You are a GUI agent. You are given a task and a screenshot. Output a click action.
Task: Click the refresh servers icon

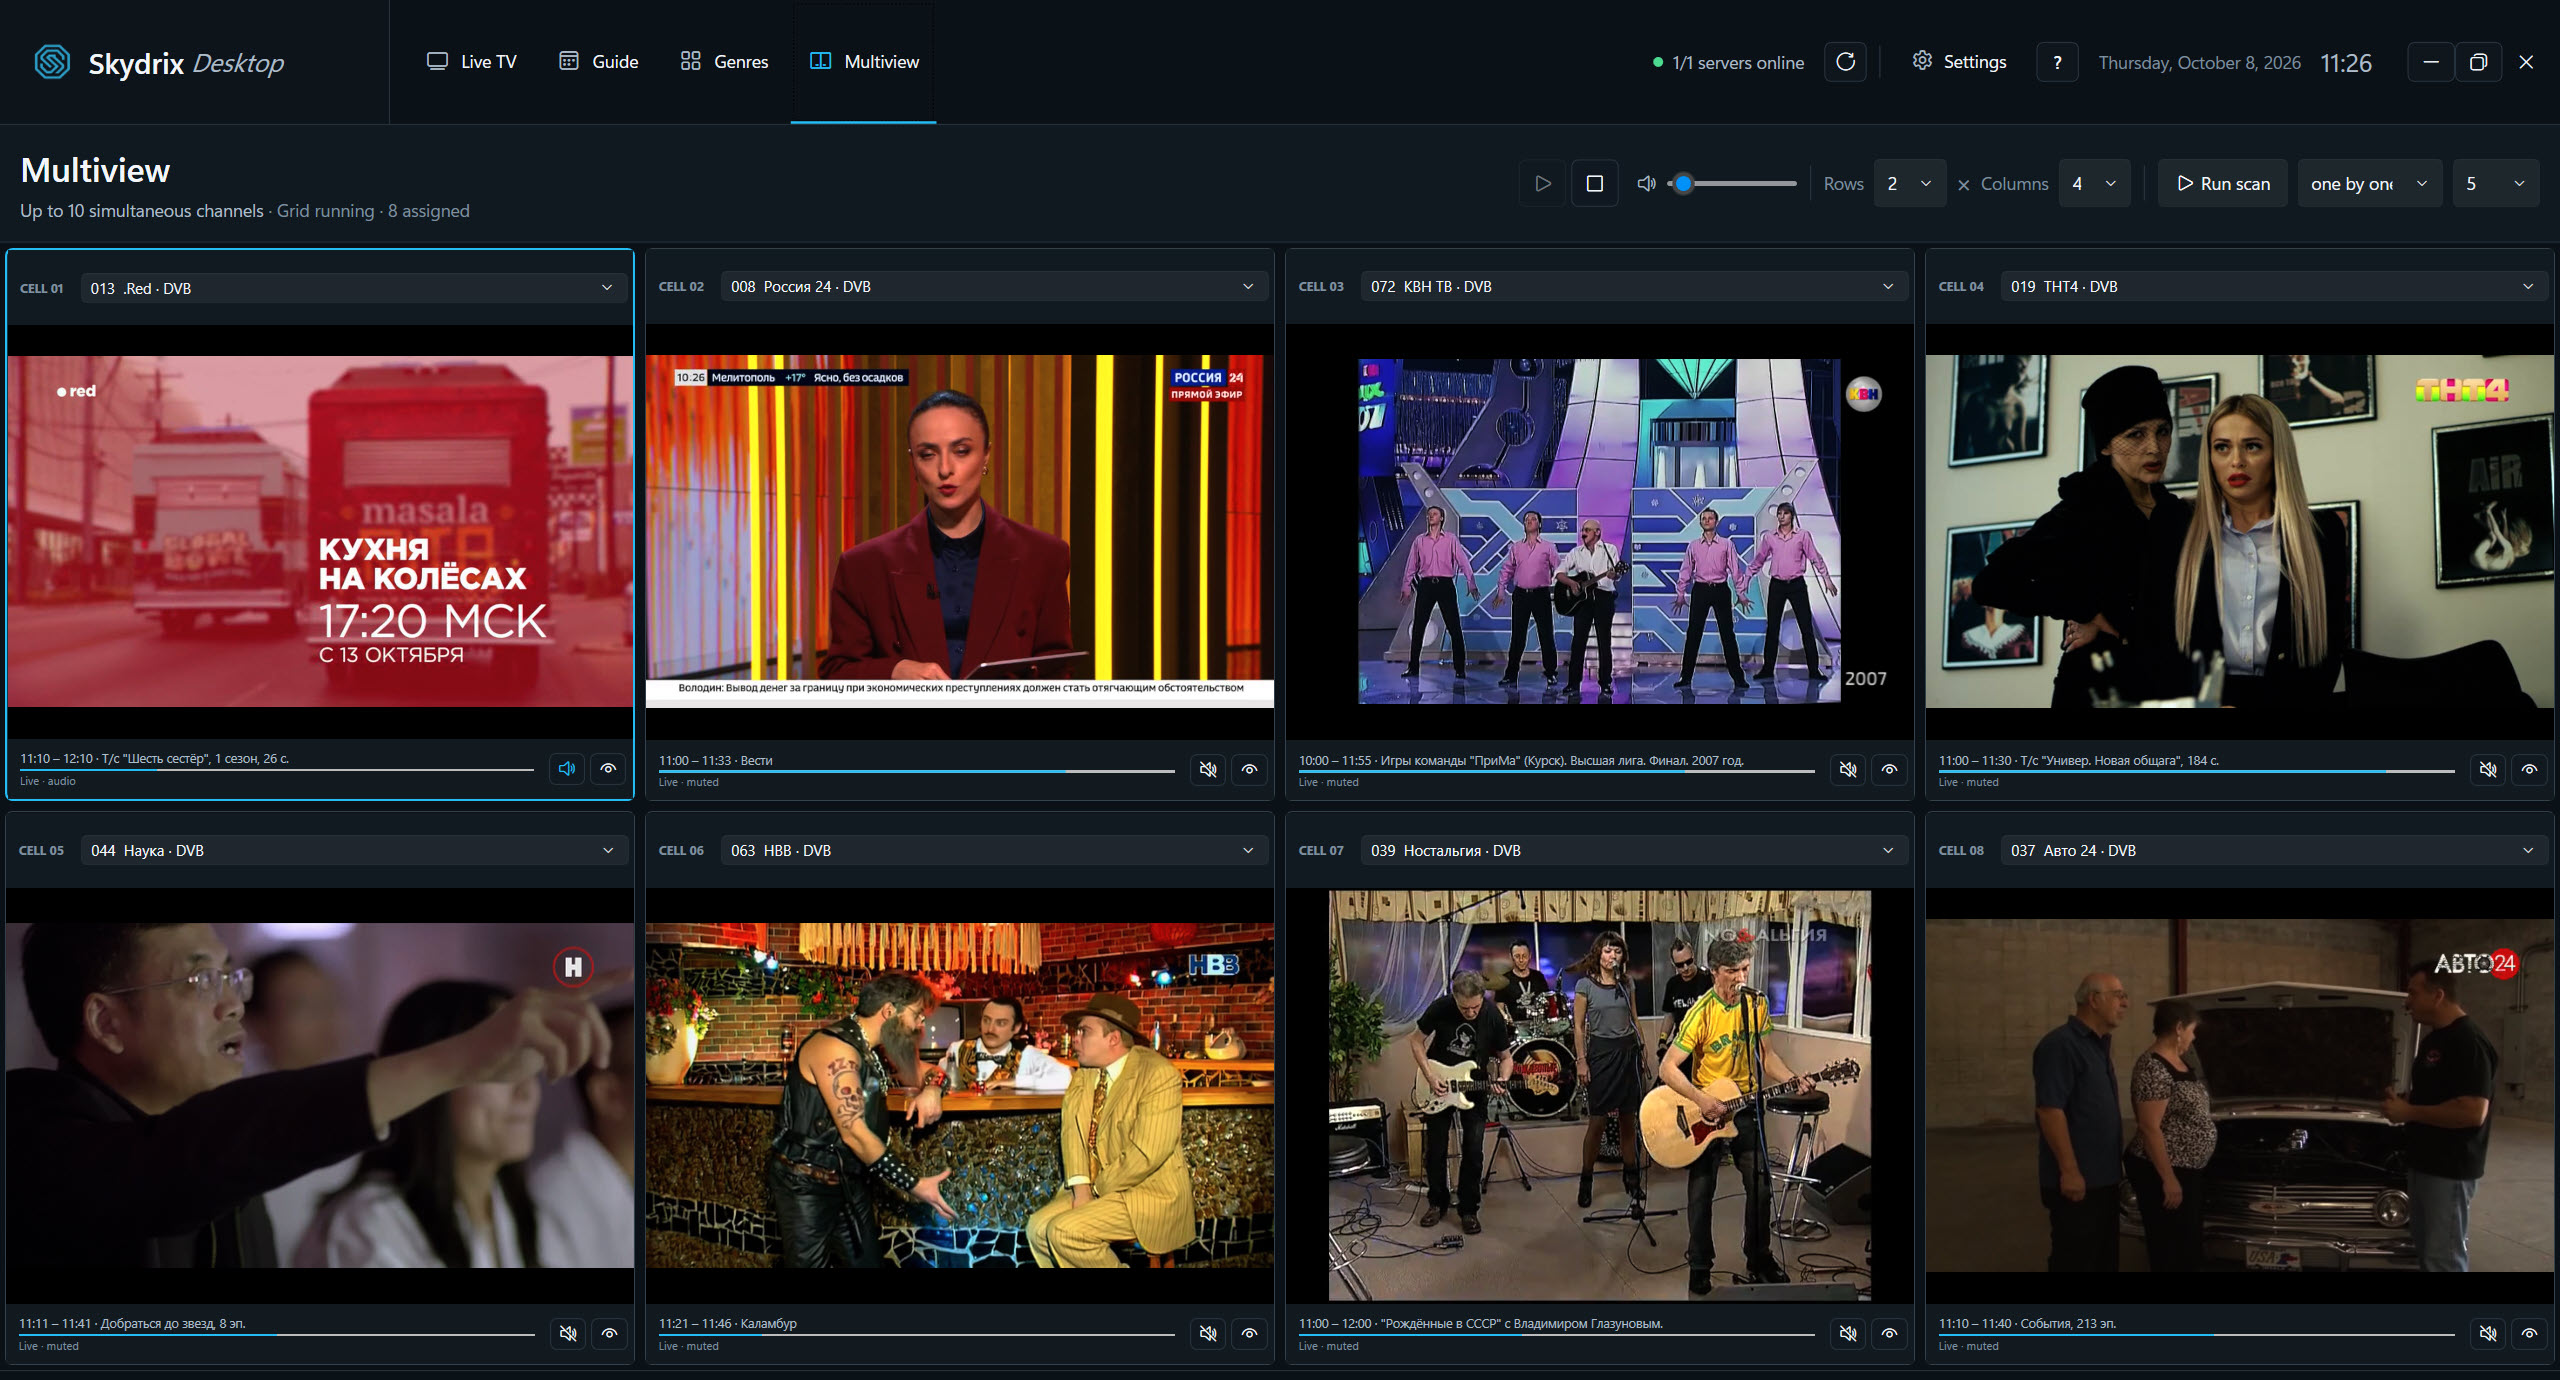pyautogui.click(x=1845, y=62)
